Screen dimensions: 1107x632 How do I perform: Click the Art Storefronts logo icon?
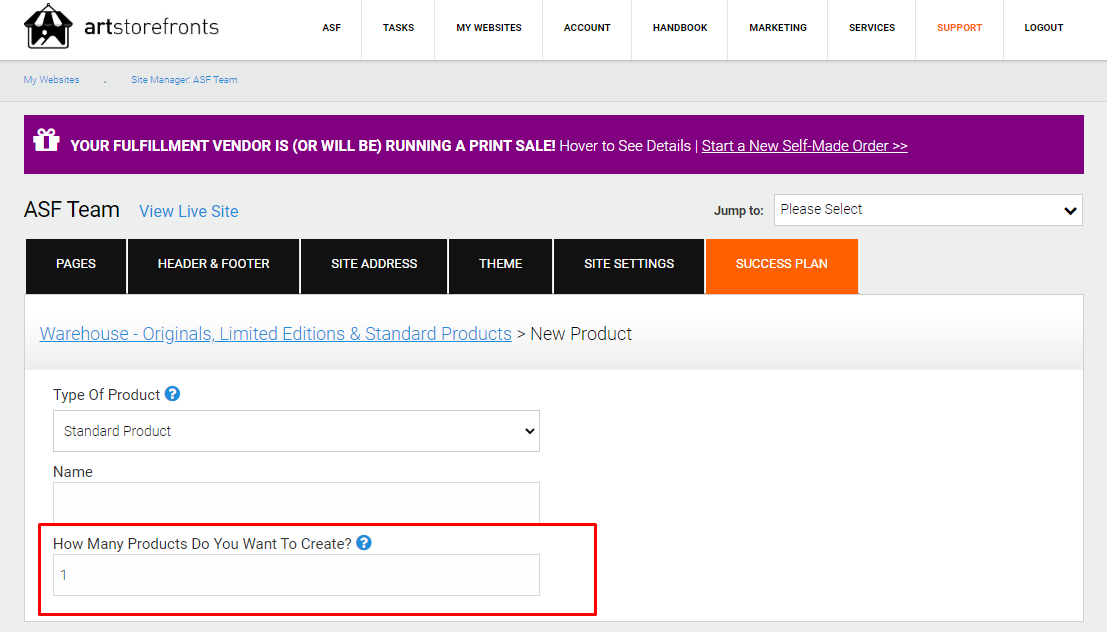(x=48, y=27)
